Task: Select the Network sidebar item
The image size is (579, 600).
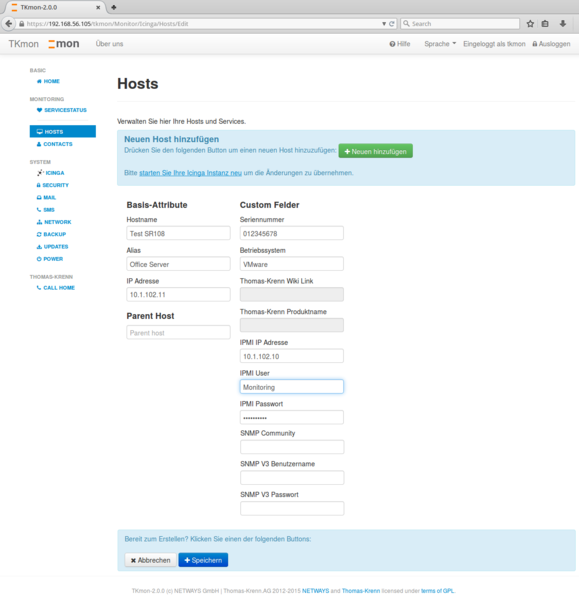Action: (x=54, y=222)
